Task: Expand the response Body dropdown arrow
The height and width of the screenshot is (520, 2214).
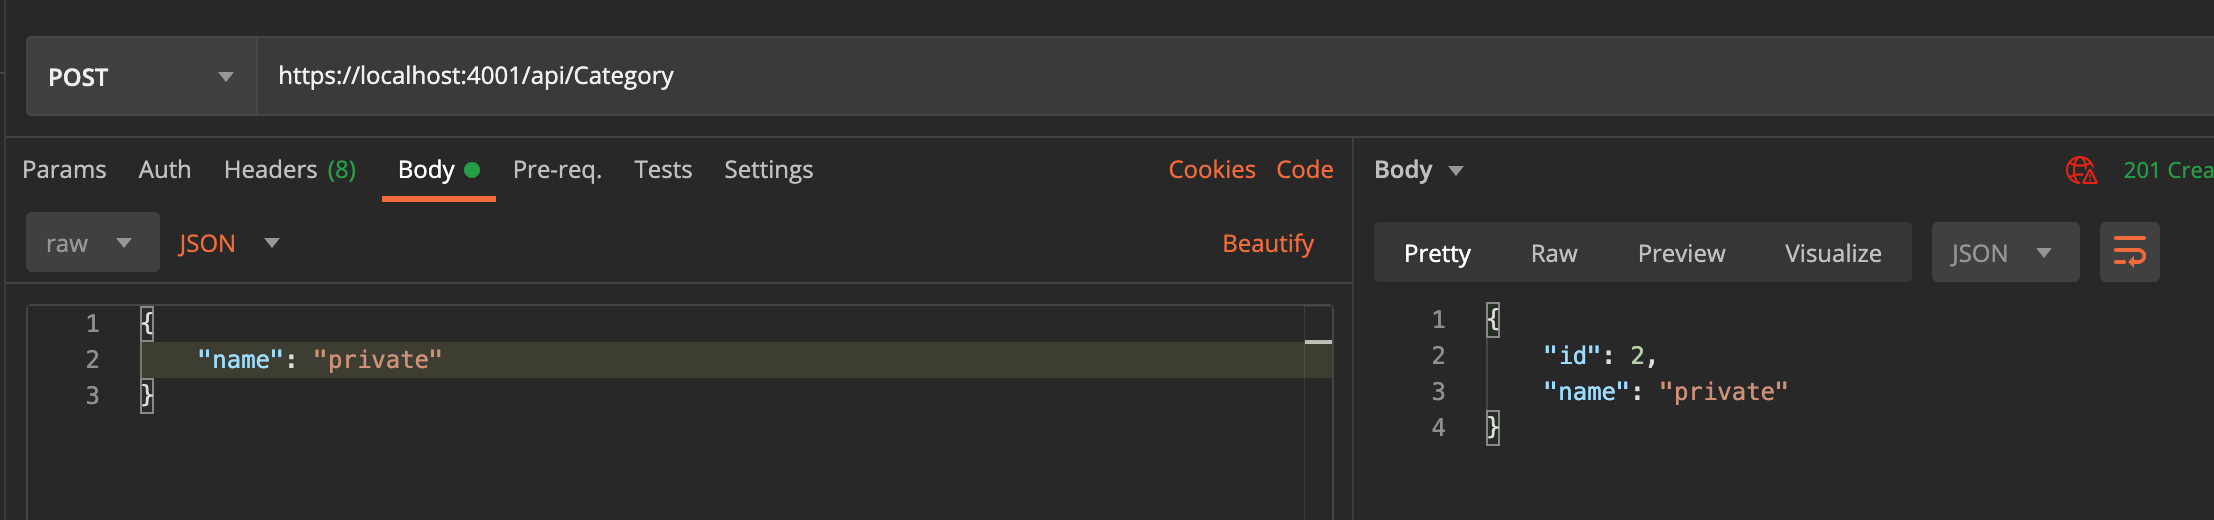Action: 1456,171
